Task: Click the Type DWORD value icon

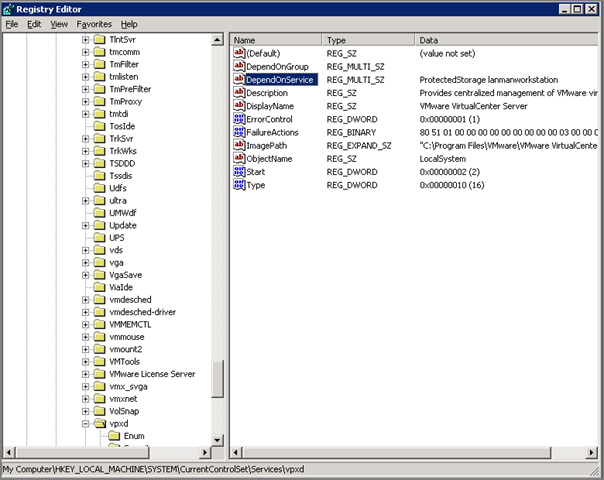Action: 239,185
